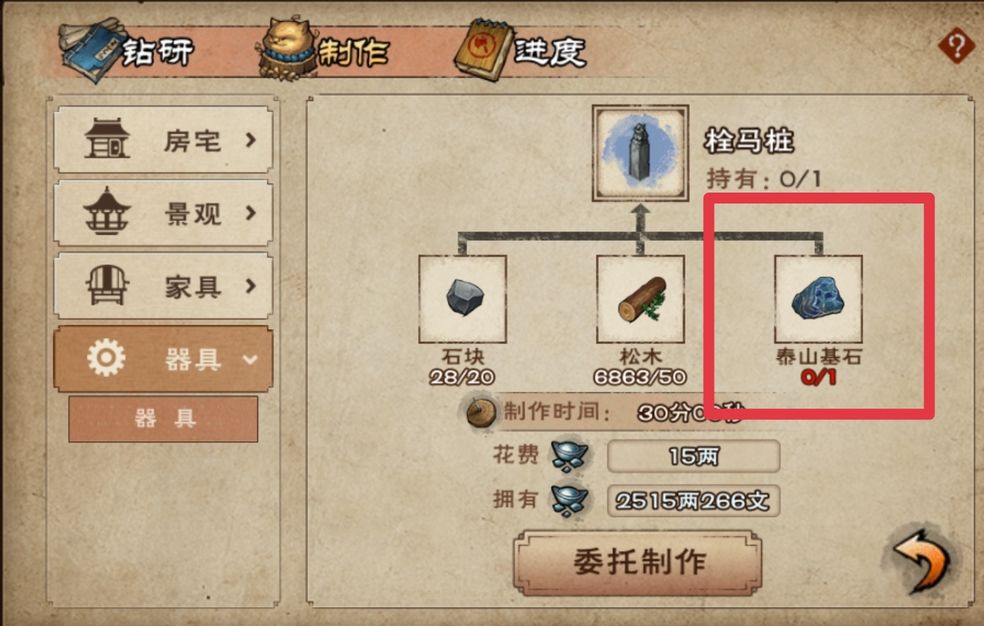This screenshot has height=626, width=984.
Task: Open the help question mark icon
Action: [956, 45]
